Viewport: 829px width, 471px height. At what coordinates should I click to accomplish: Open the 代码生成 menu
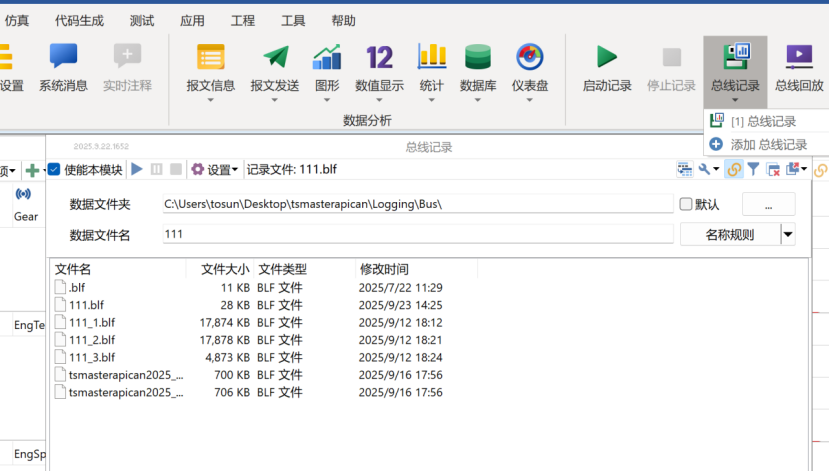(79, 20)
